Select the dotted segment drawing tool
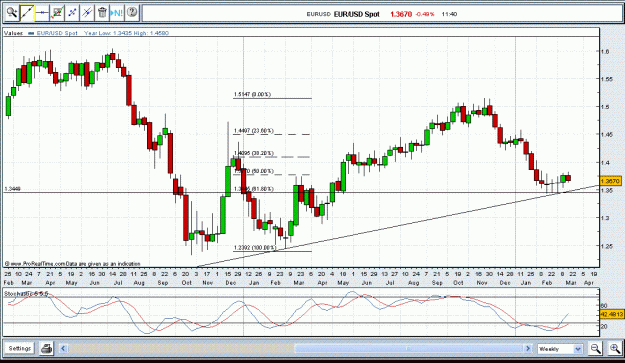This screenshot has width=625, height=363. tap(72, 13)
